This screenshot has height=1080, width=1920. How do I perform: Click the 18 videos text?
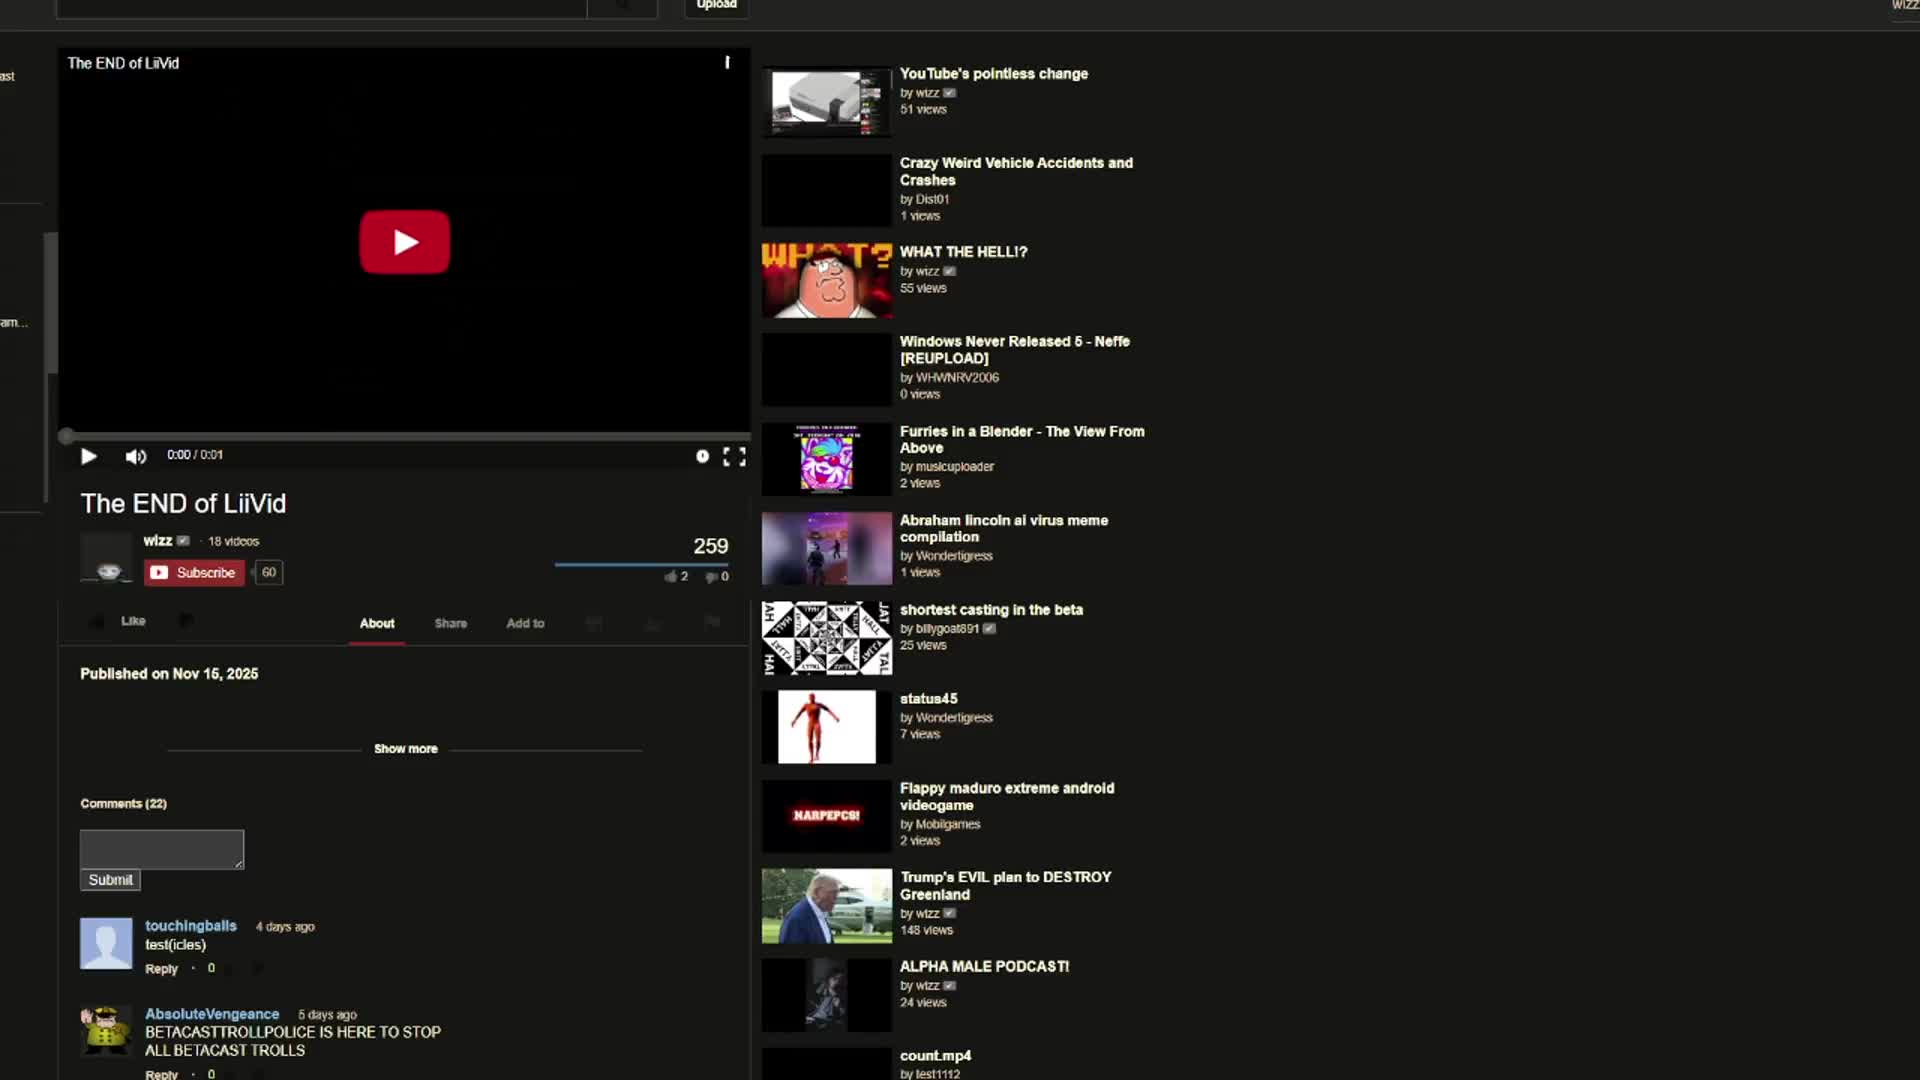[233, 541]
